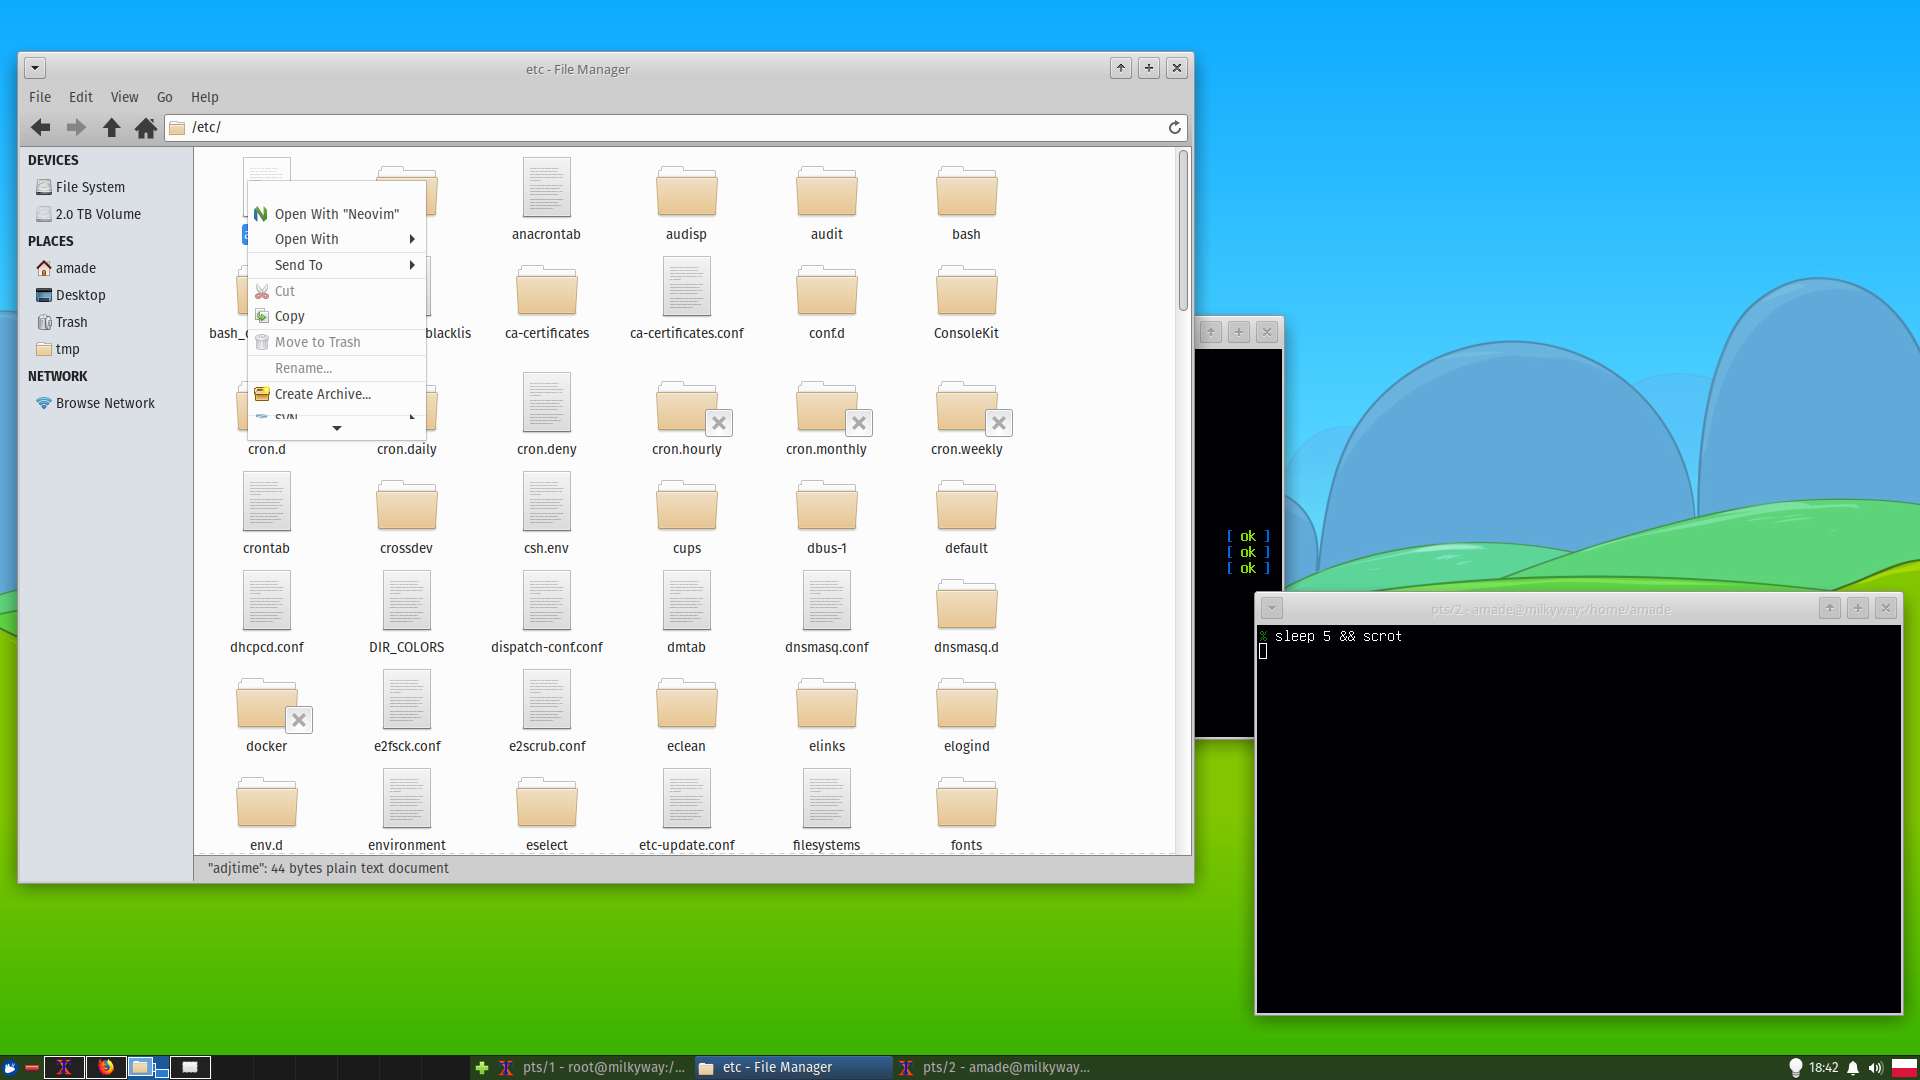Click Browse Network in sidebar
This screenshot has height=1080, width=1920.
[x=105, y=403]
